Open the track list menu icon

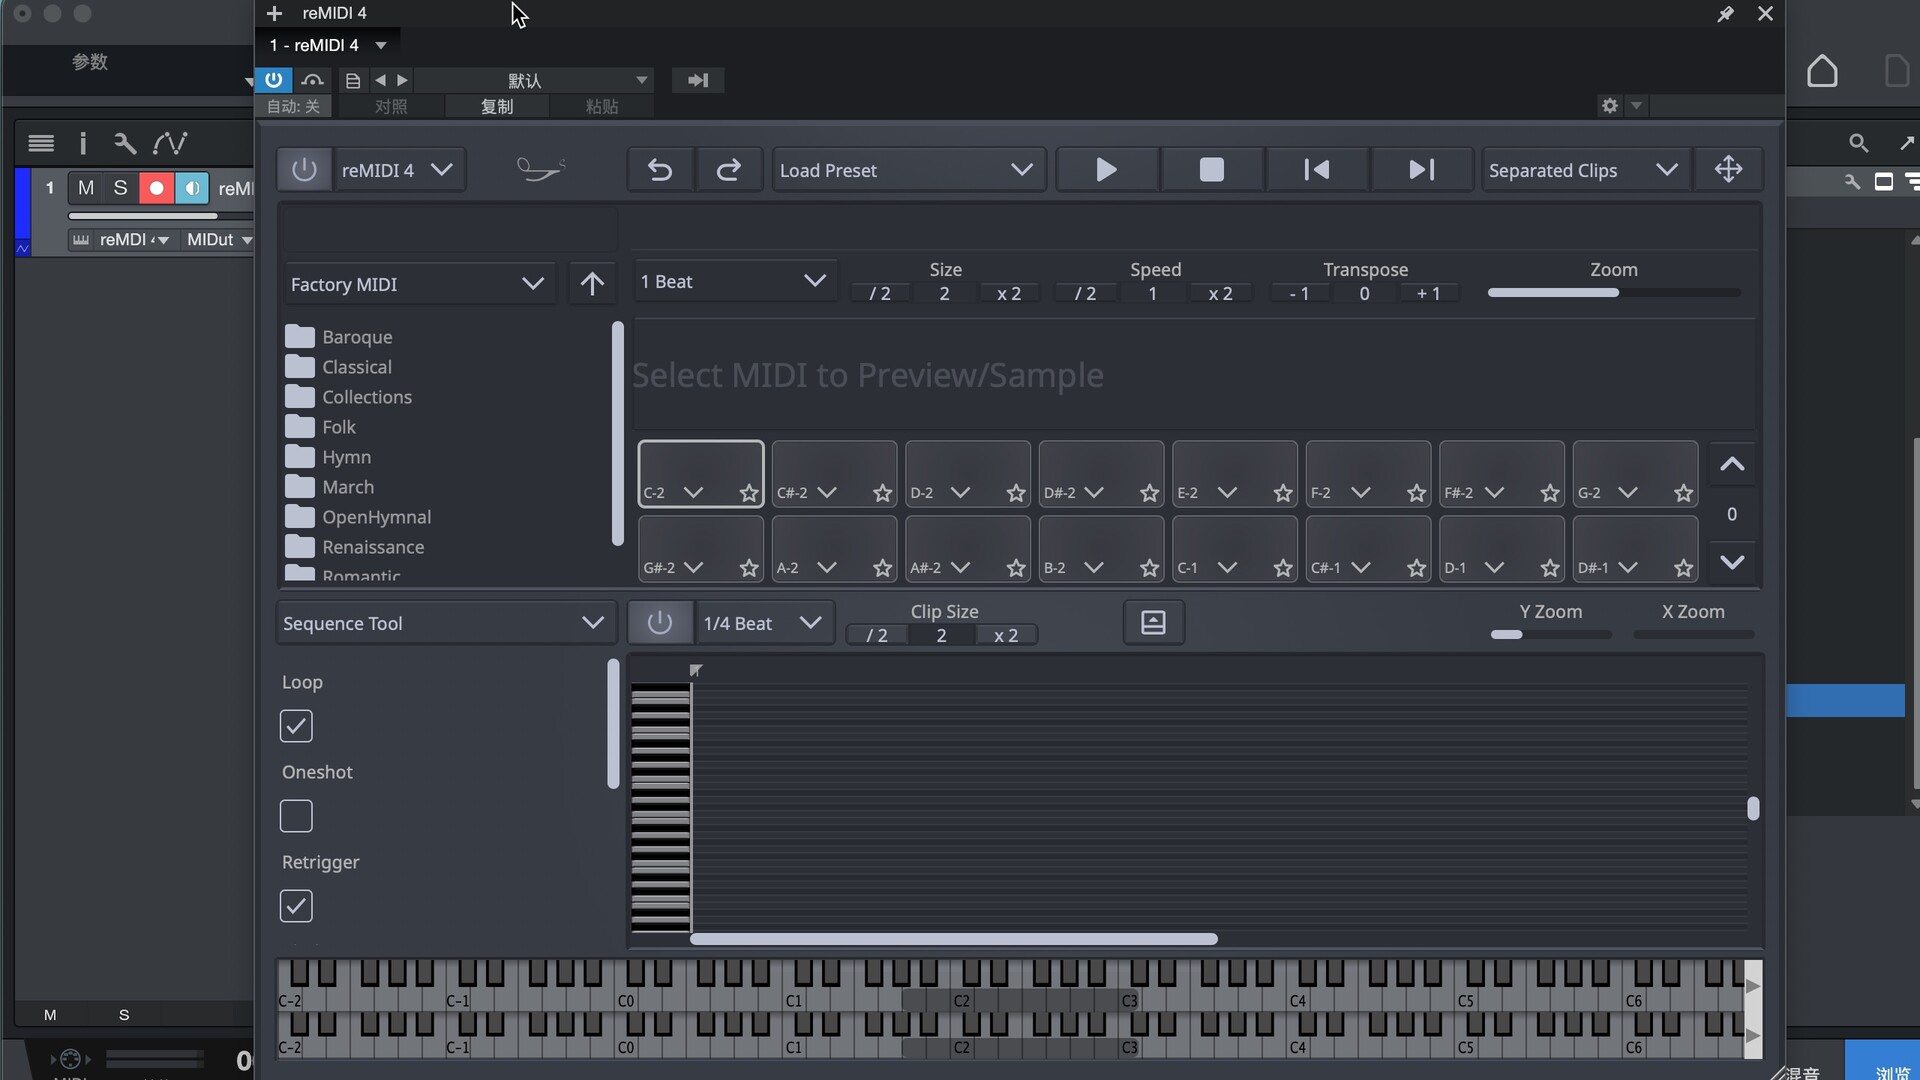41,143
